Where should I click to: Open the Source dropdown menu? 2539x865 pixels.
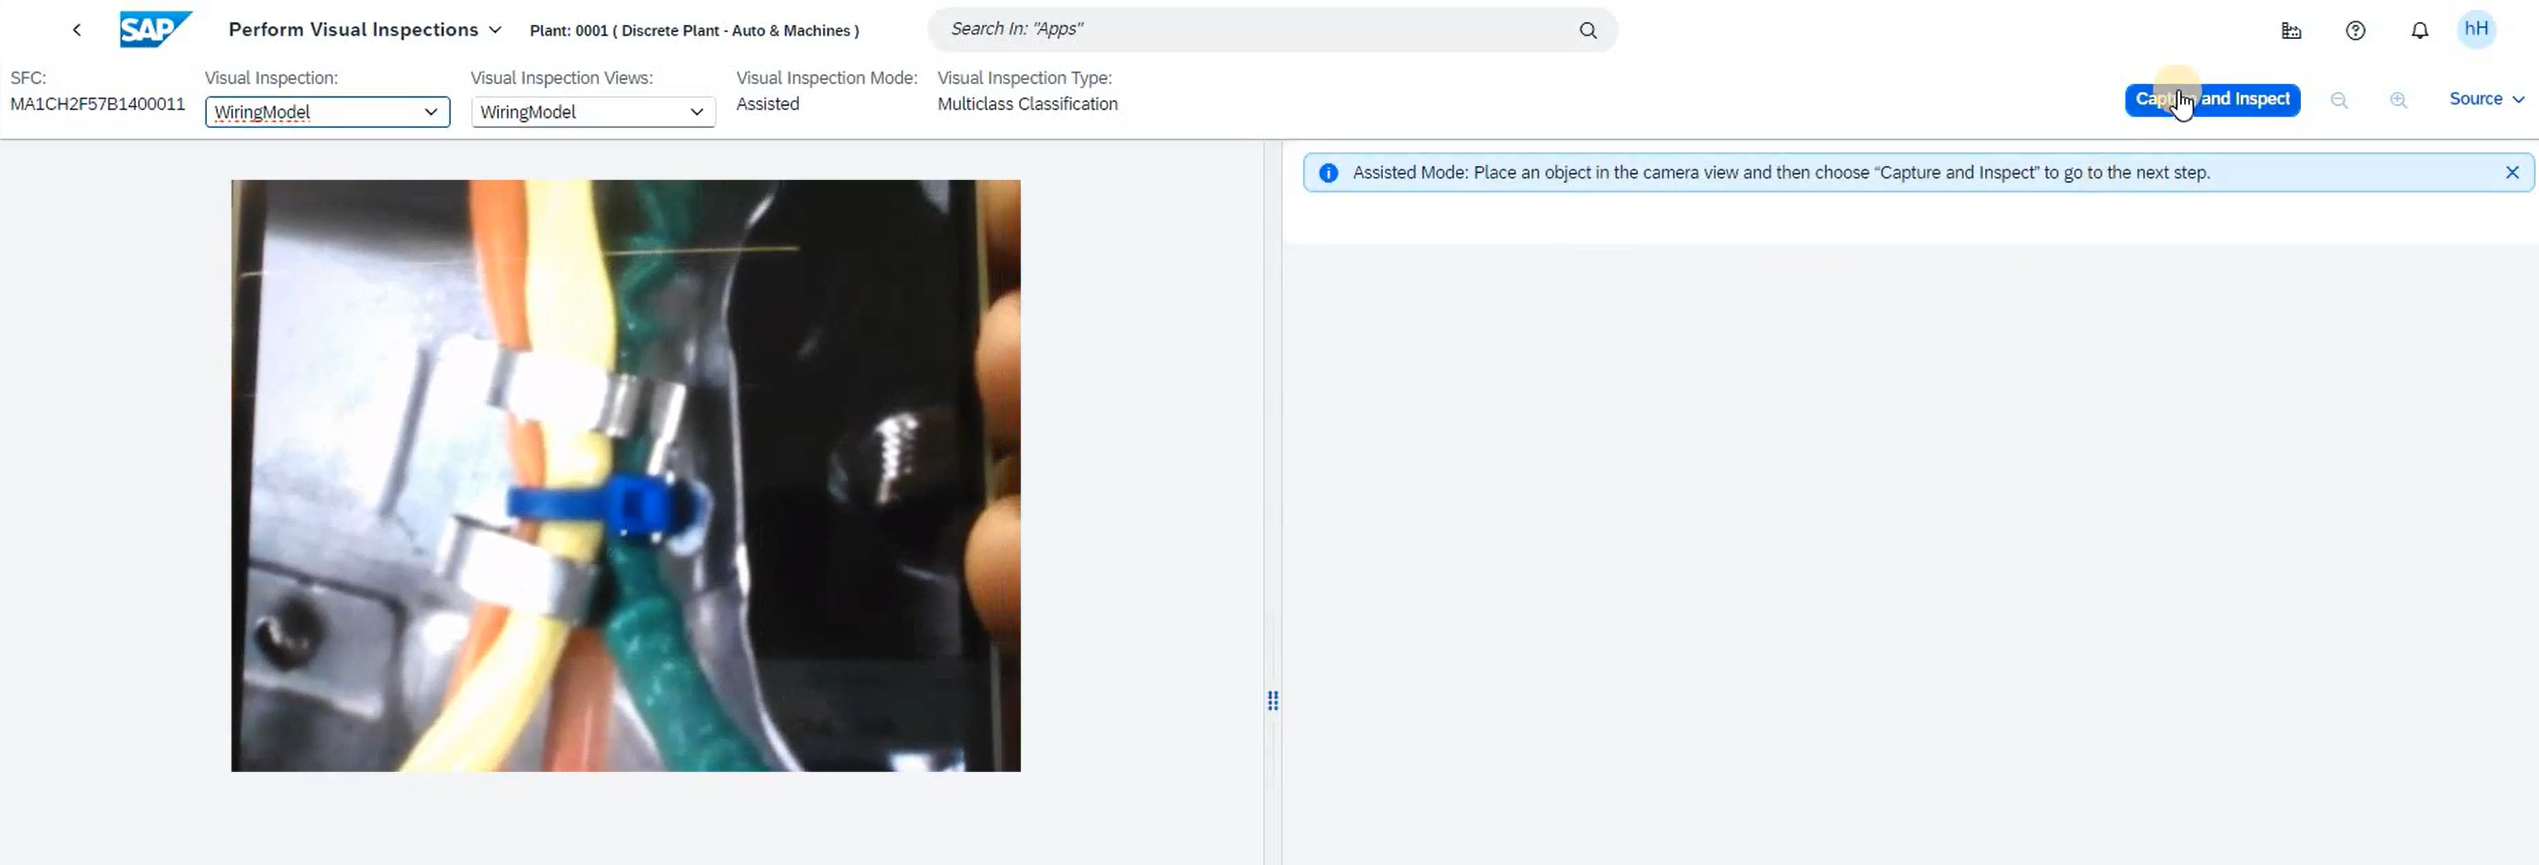pos(2486,99)
